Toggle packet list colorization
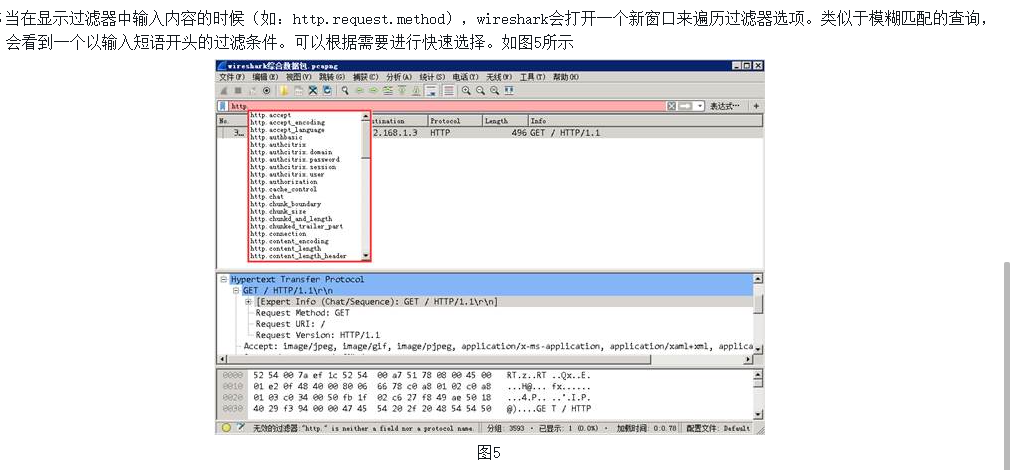 449,90
